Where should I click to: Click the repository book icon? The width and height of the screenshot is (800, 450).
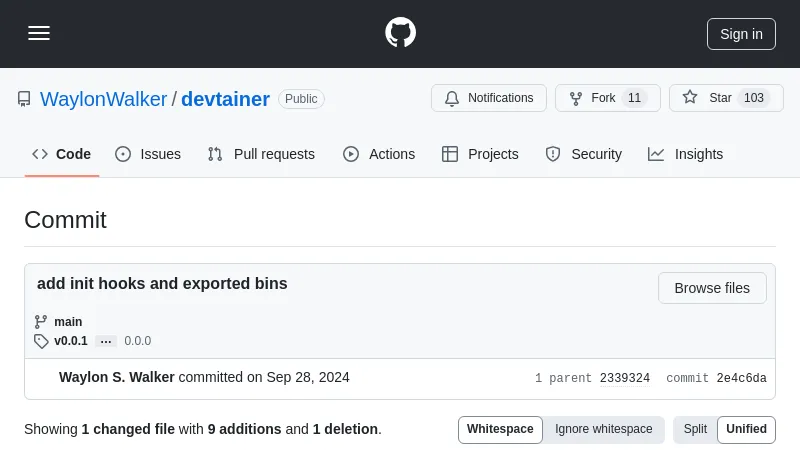(24, 99)
